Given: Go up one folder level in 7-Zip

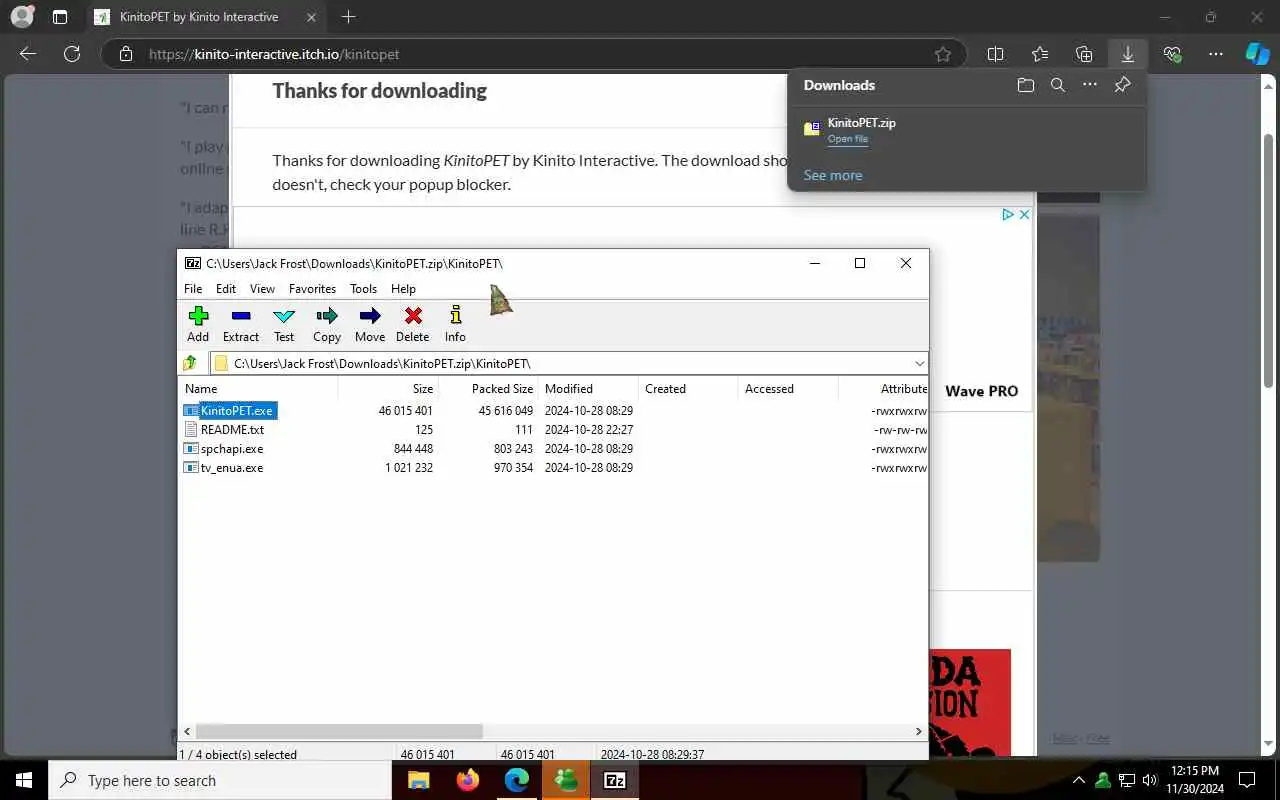Looking at the screenshot, I should [x=190, y=363].
